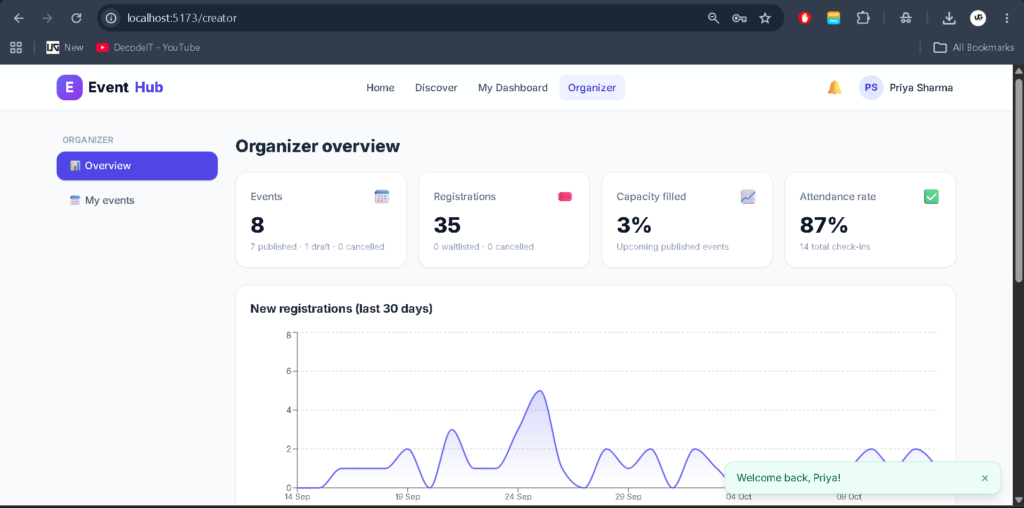1024x508 pixels.
Task: Click the 'Welcome back, Priya!' toast message
Action: click(789, 478)
